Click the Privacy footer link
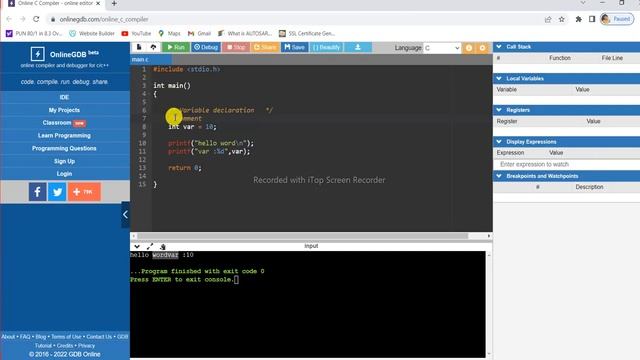640x360 pixels. coord(87,346)
